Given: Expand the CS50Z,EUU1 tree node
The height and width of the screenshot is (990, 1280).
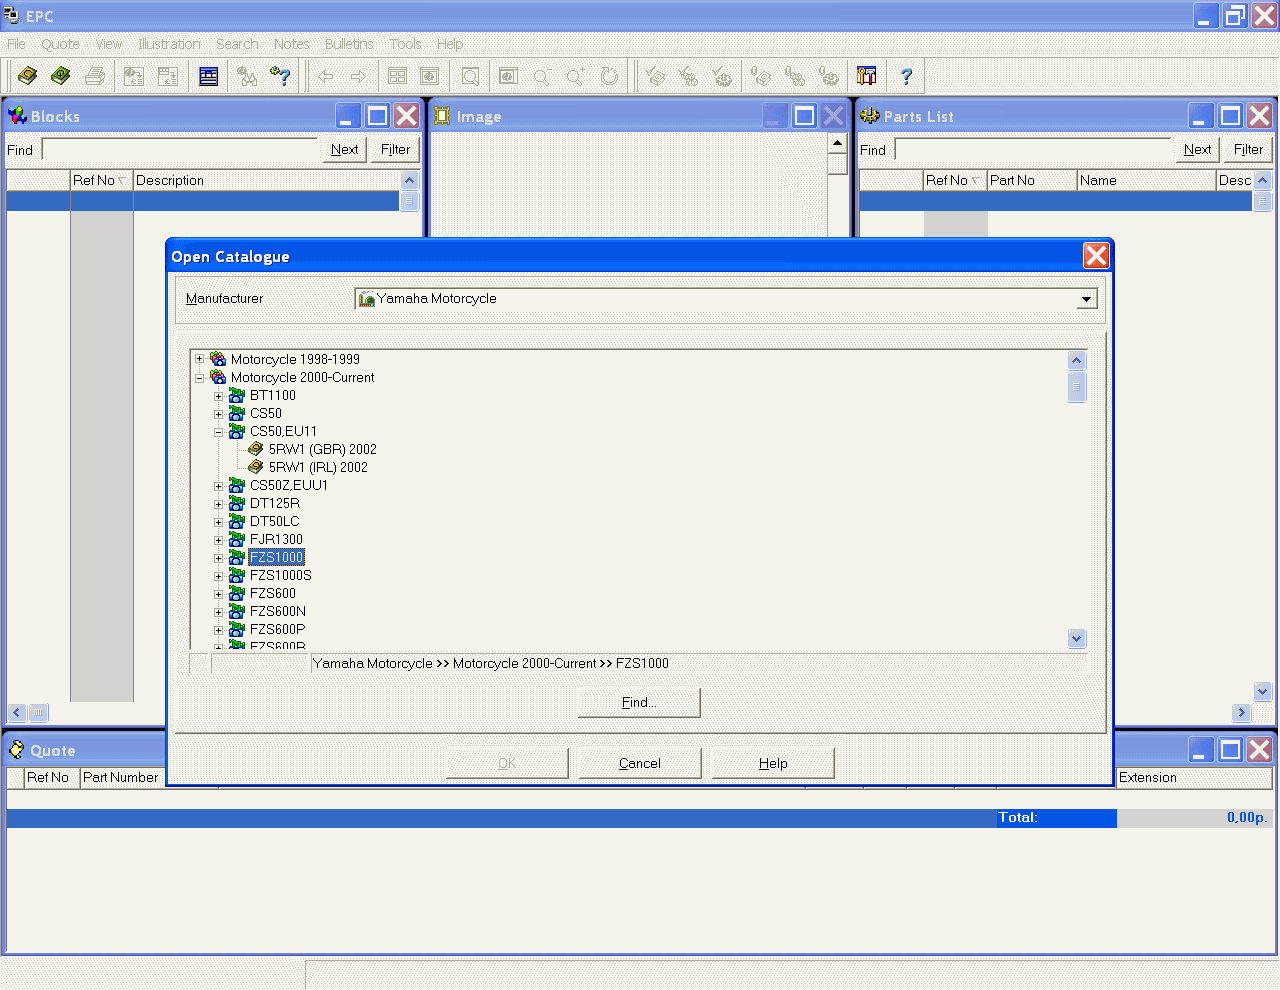Looking at the screenshot, I should 218,485.
